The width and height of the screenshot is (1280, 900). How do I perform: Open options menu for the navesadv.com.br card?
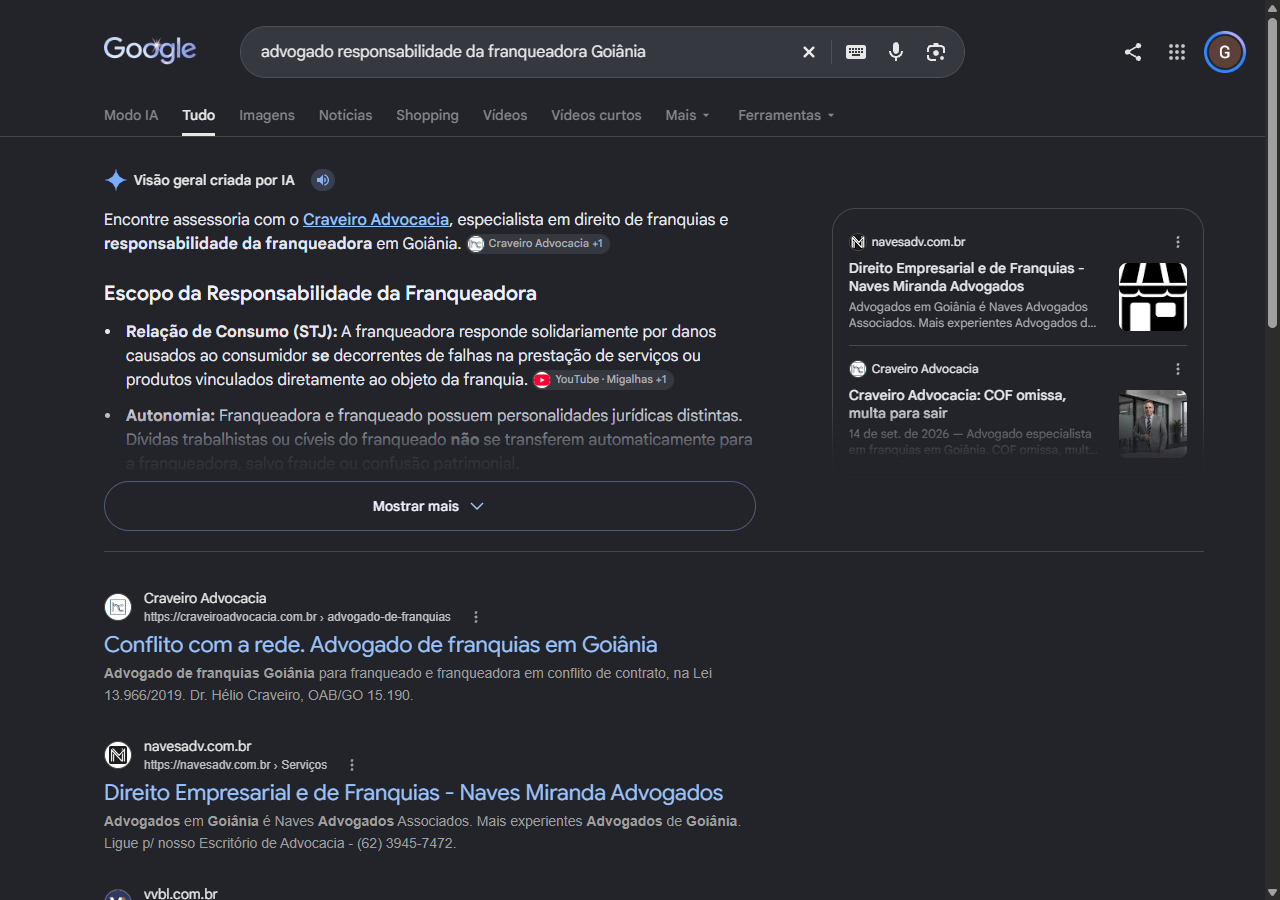pos(1178,242)
